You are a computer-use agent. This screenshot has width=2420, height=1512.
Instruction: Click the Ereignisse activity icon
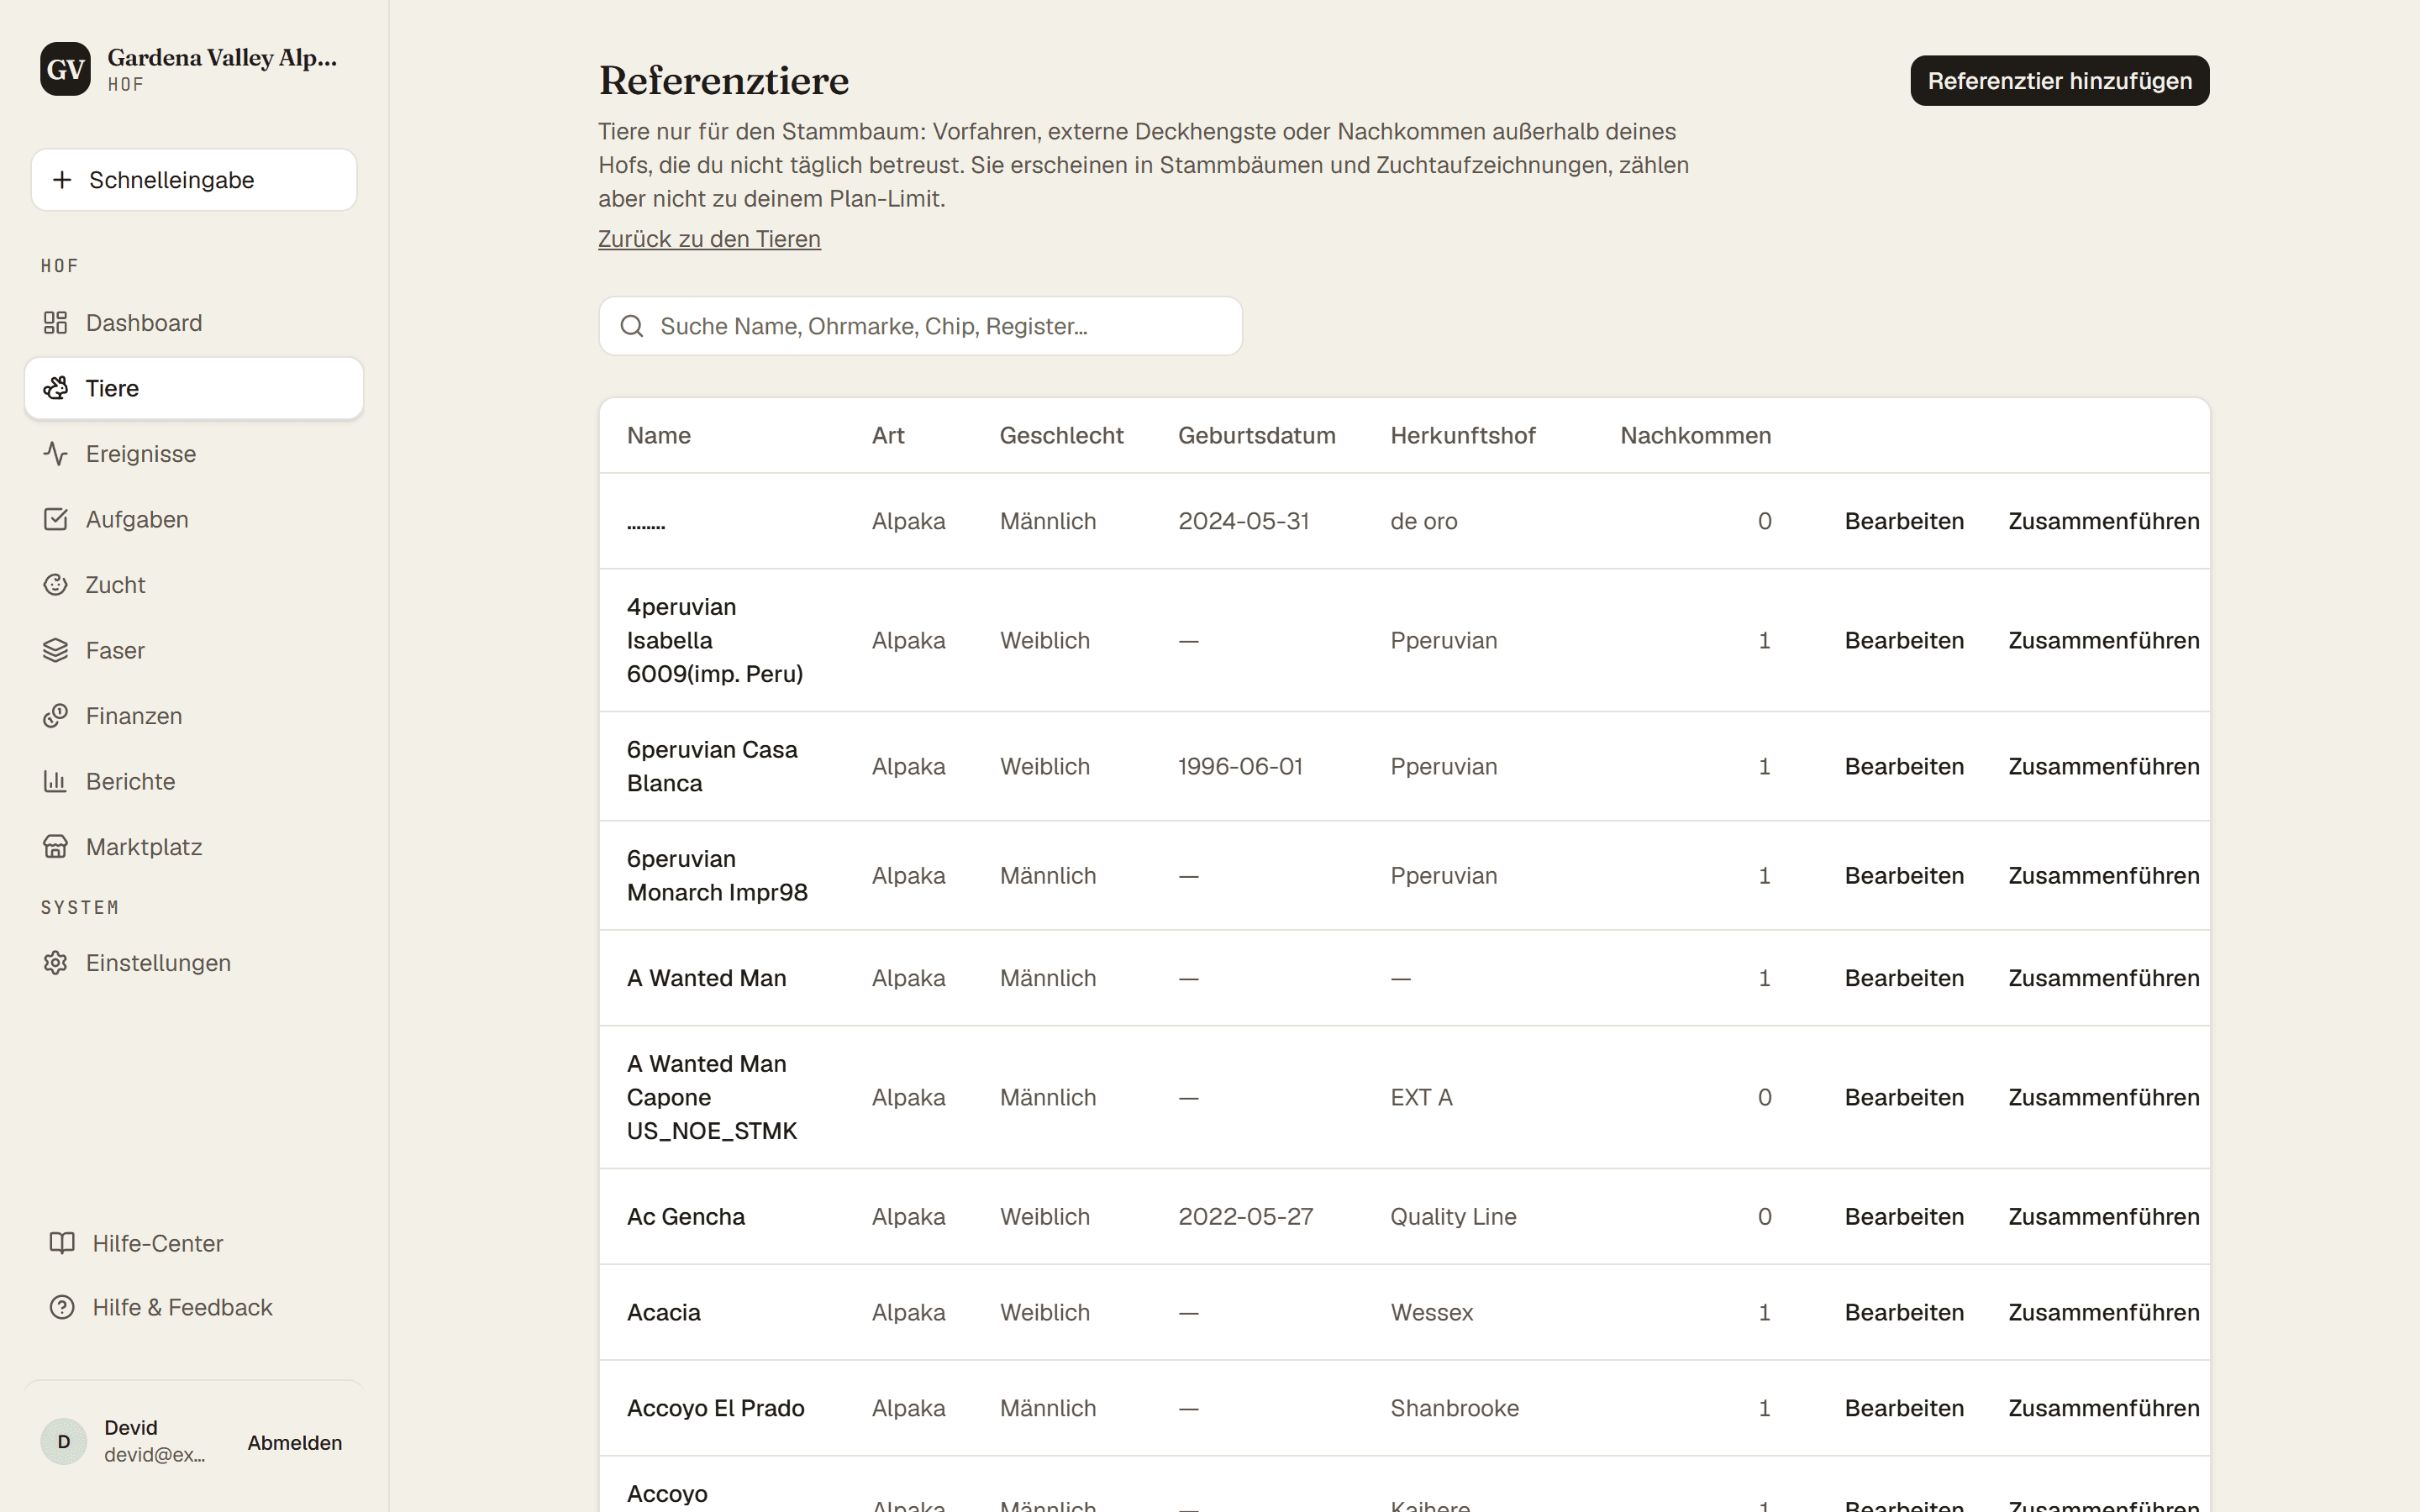(x=55, y=454)
